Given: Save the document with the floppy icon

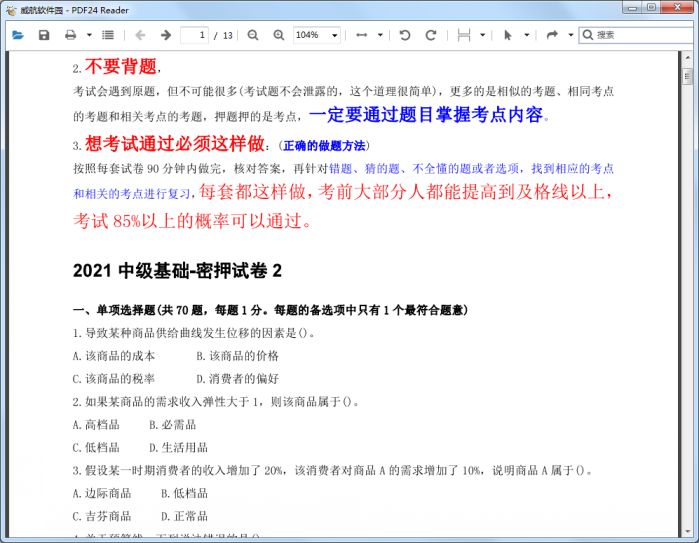Looking at the screenshot, I should point(44,35).
